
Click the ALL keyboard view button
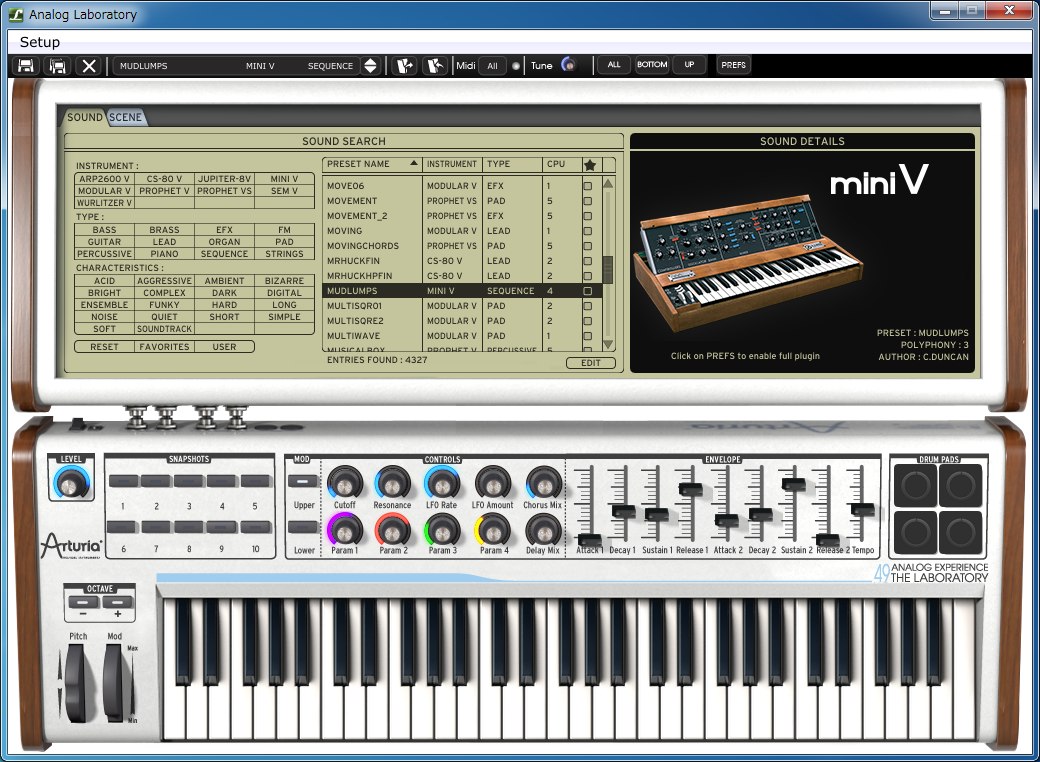coord(614,65)
